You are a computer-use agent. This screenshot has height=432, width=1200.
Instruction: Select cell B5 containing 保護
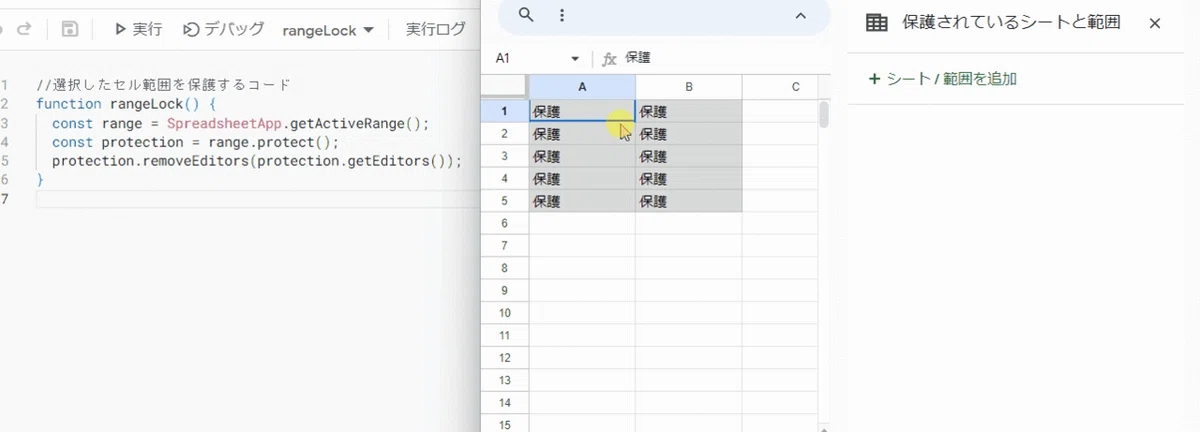point(689,201)
